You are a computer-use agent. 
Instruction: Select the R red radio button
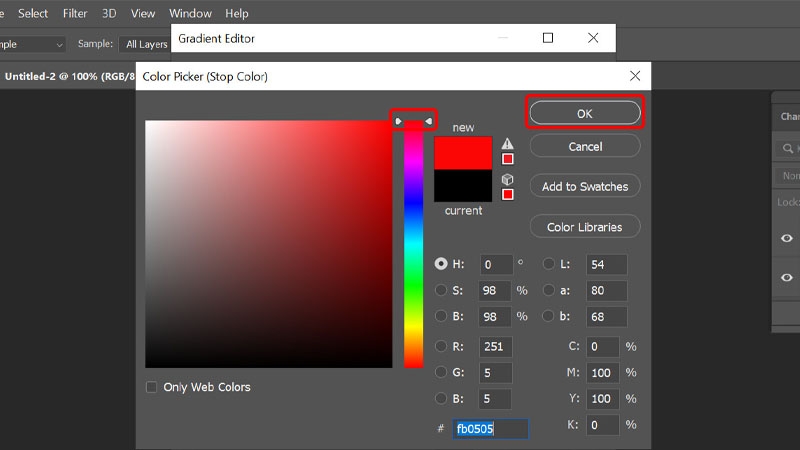pos(441,346)
